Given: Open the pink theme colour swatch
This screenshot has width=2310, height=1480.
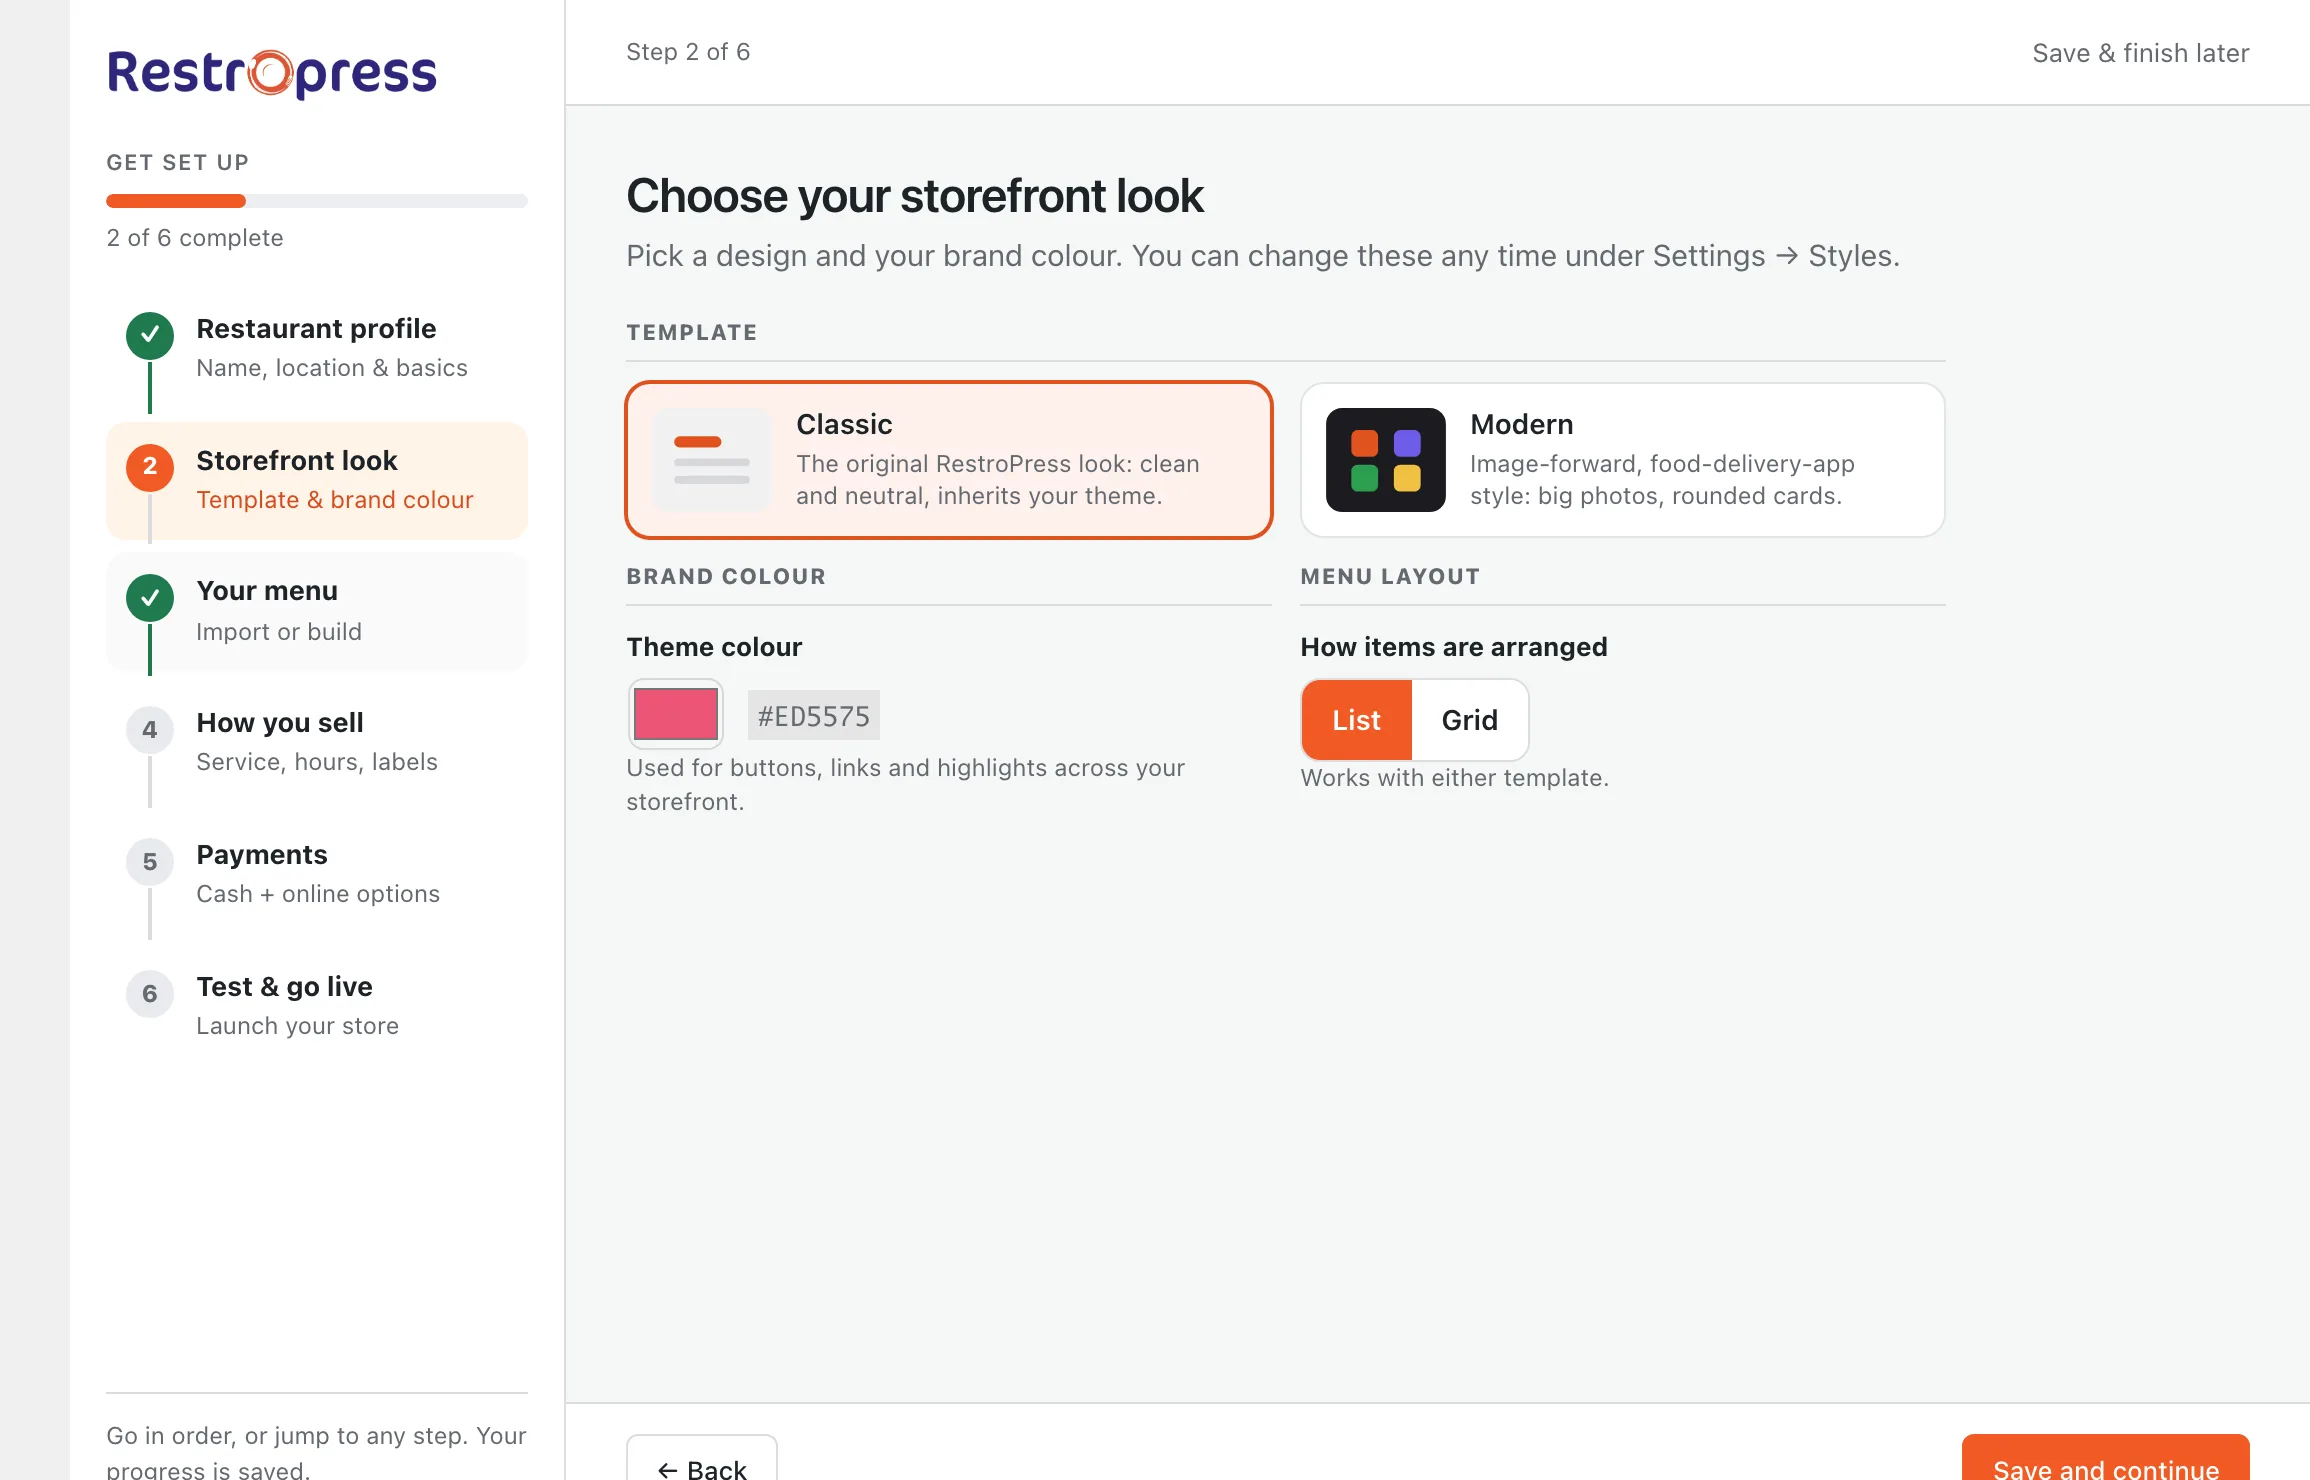Looking at the screenshot, I should [676, 714].
